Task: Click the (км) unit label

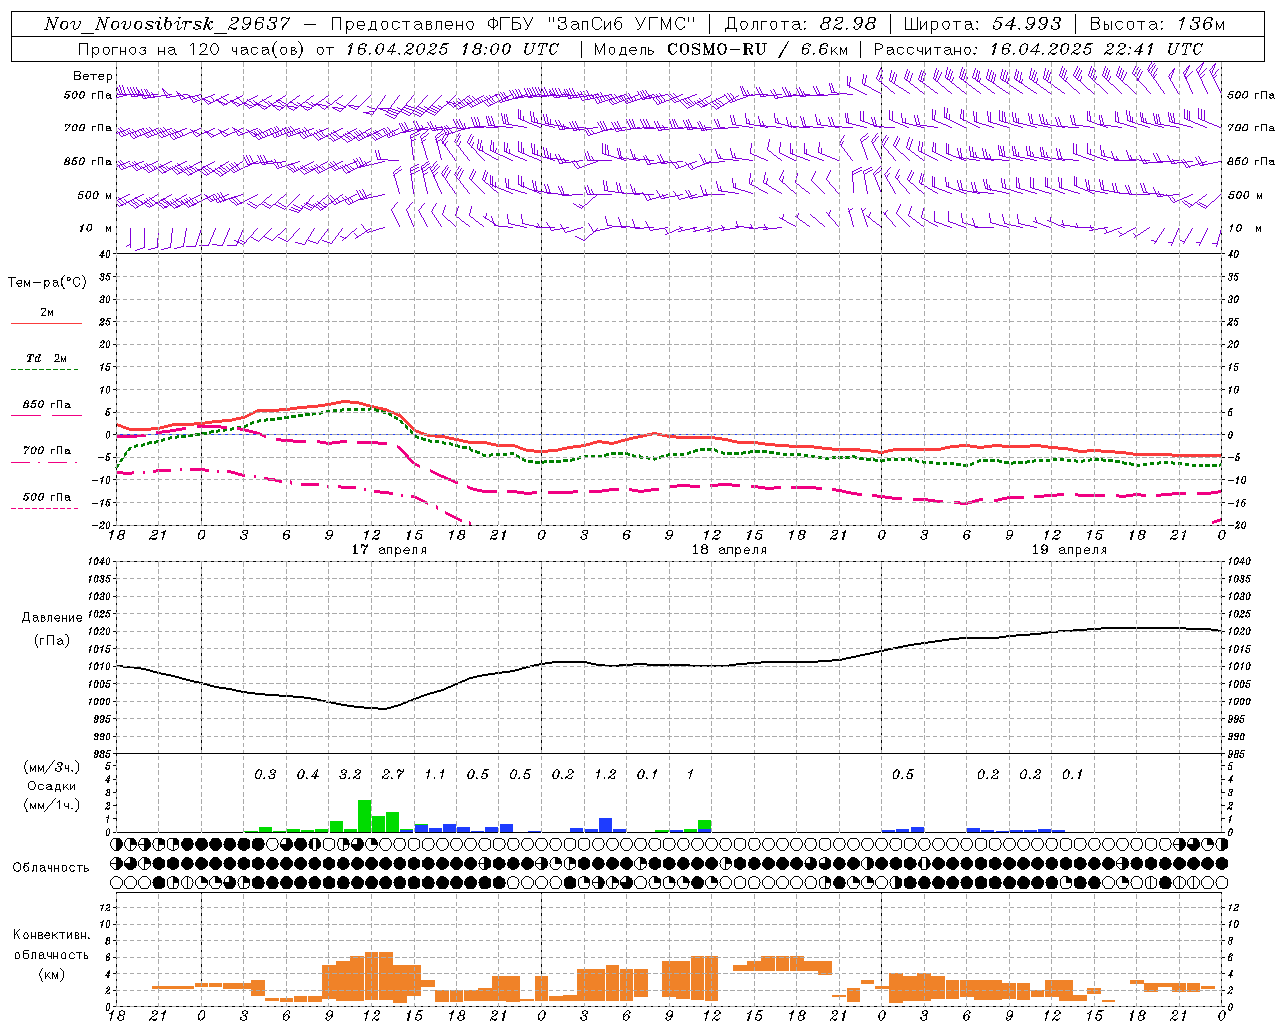Action: tap(52, 974)
